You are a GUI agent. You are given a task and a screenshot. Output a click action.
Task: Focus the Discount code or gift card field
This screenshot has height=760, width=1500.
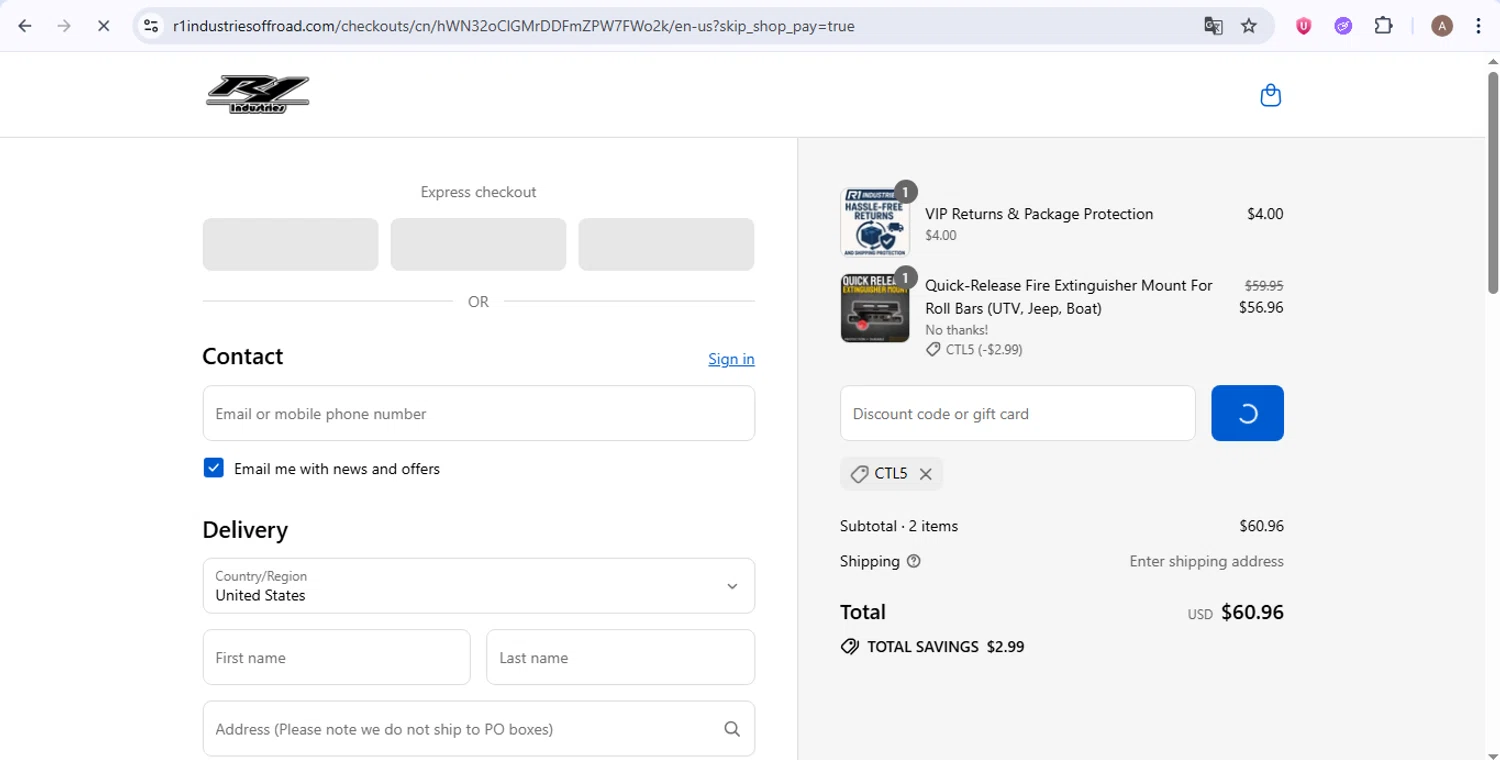[x=1018, y=413]
